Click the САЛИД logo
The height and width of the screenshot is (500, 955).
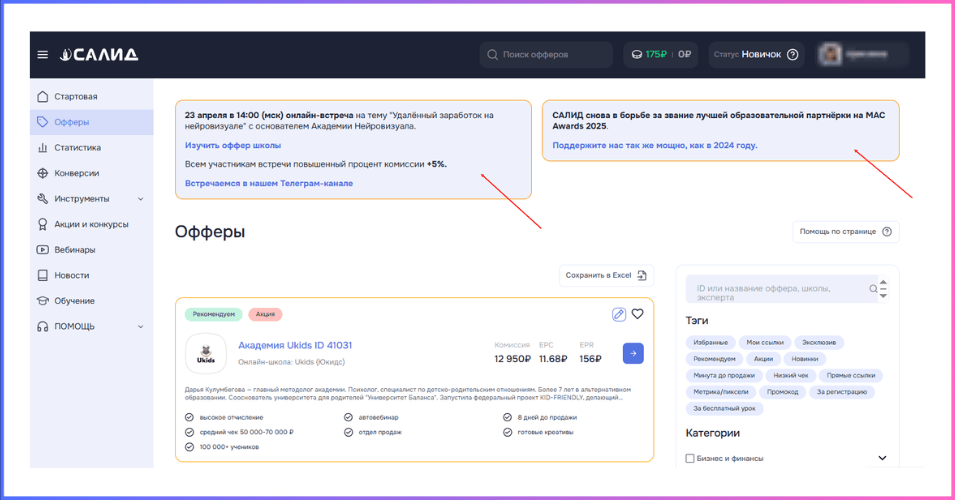tap(99, 55)
